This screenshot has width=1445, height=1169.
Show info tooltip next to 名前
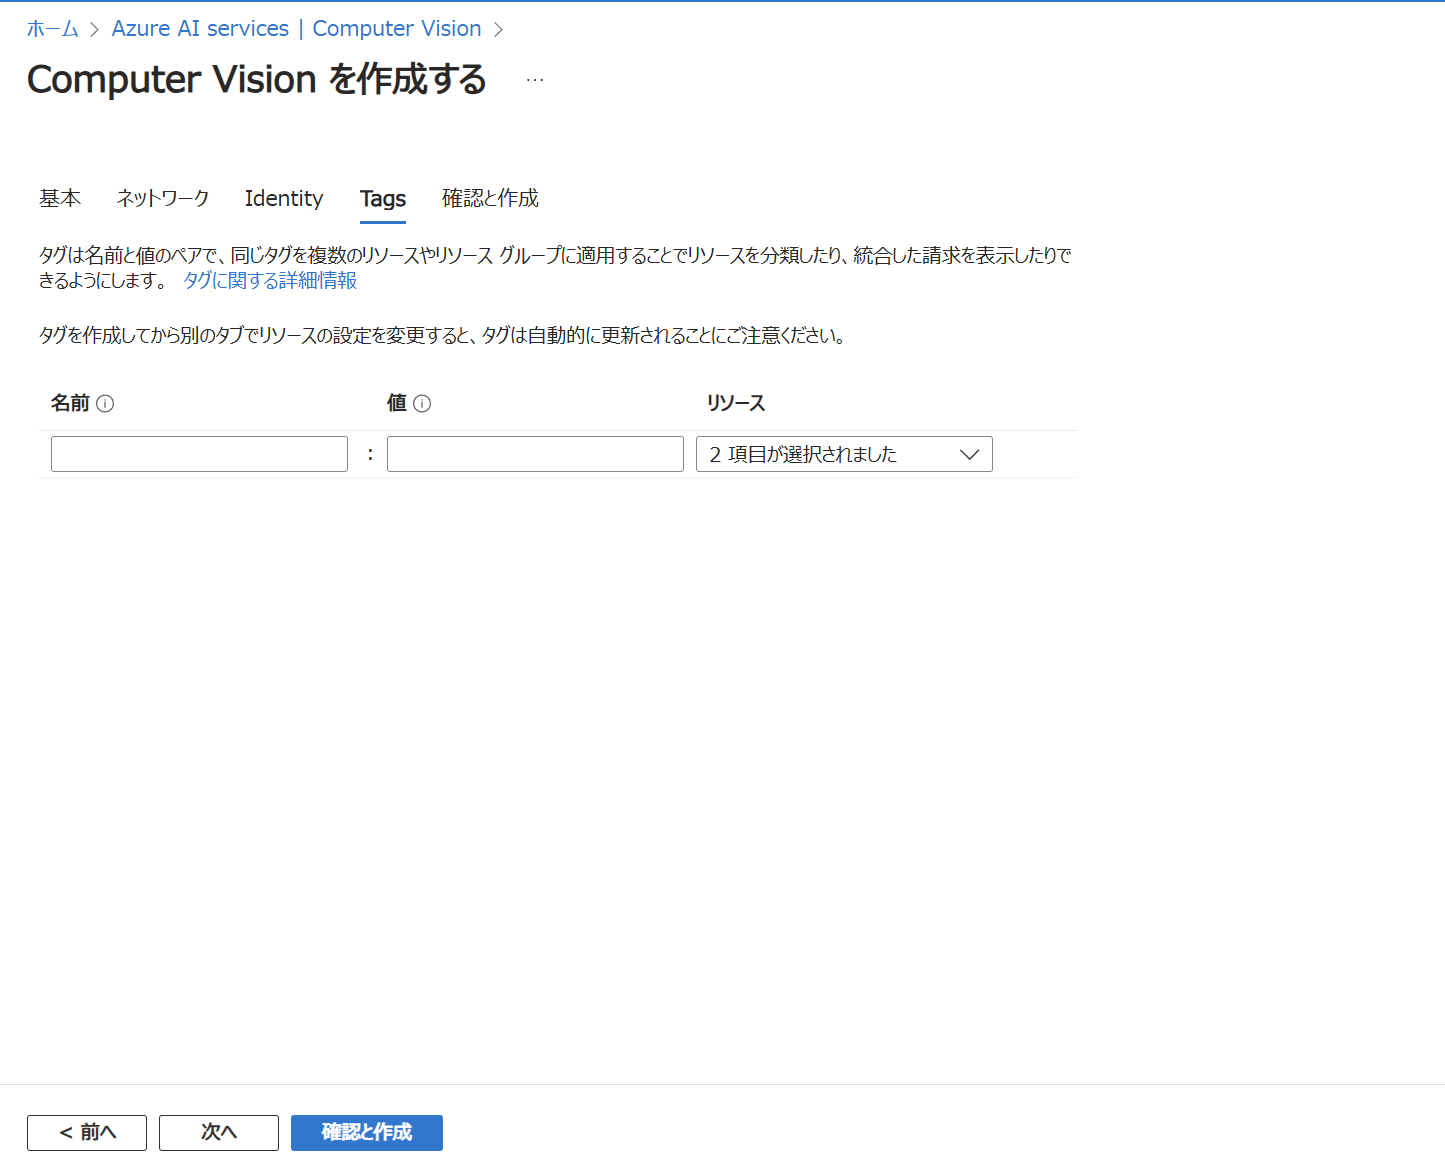tap(105, 404)
